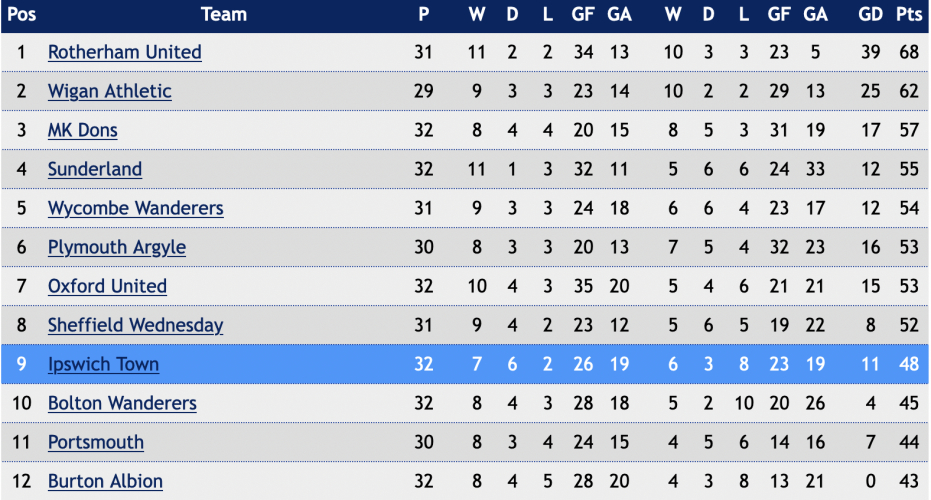The width and height of the screenshot is (931, 500).
Task: Open the Wigan Athletic team link
Action: pos(110,91)
